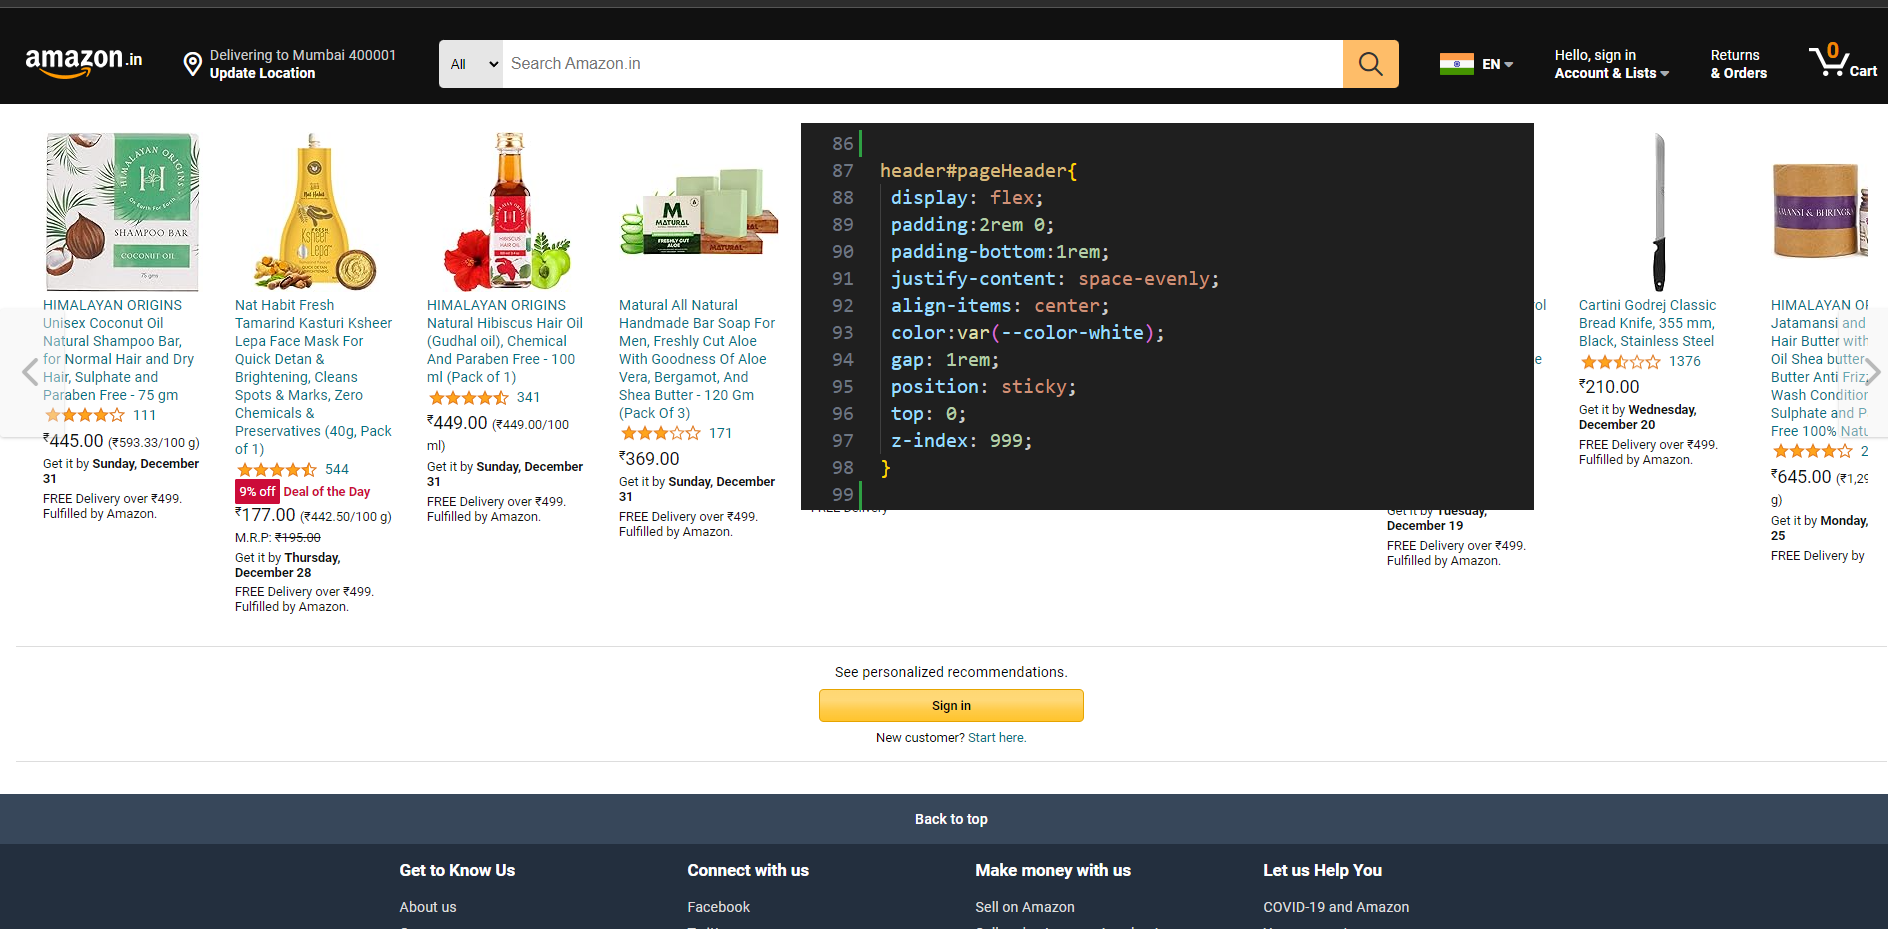Click the 1376 review count

(1684, 361)
